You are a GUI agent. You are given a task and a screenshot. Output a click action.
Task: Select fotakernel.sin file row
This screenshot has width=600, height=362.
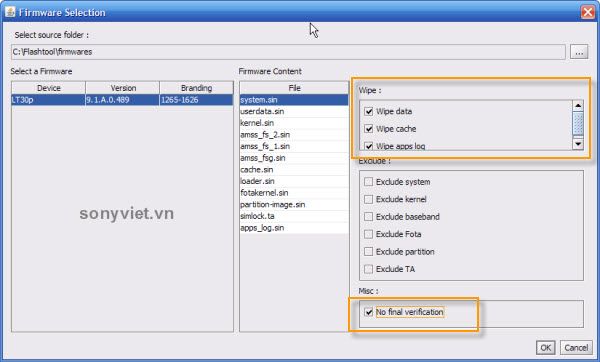pyautogui.click(x=294, y=193)
